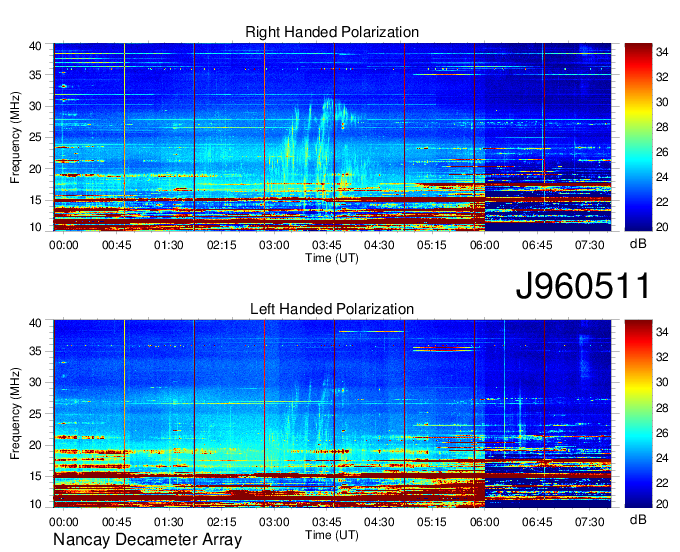The image size is (680, 552).
Task: Click the Right Handed plot's colorbar
Action: (x=638, y=137)
